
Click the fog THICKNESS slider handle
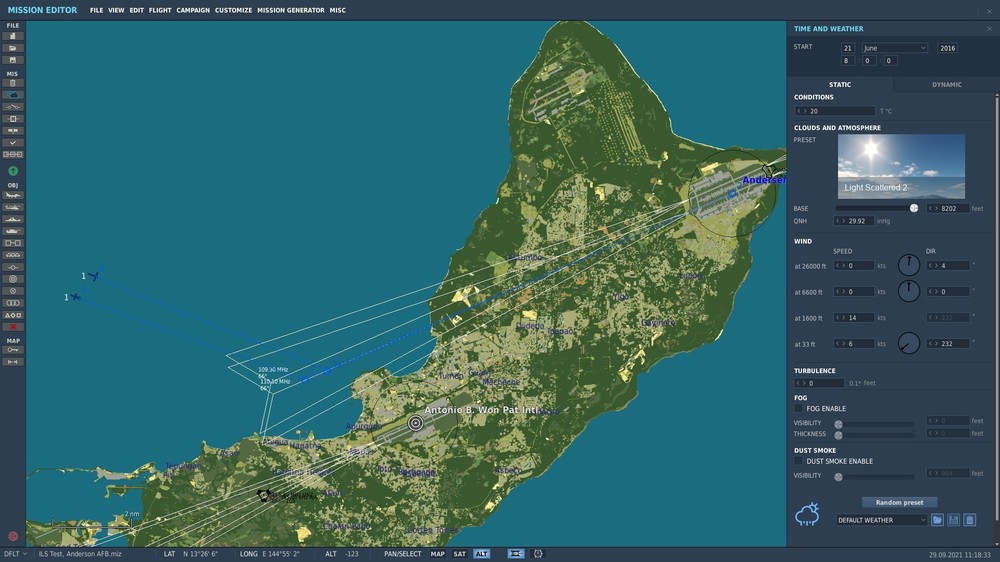[x=839, y=435]
